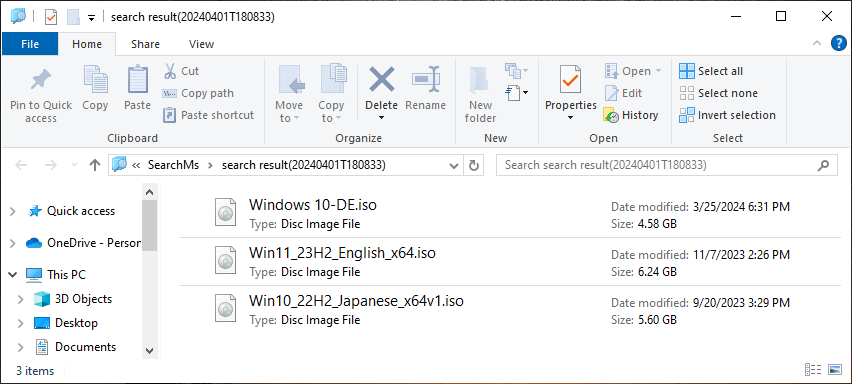852x384 pixels.
Task: Click Edit in the ribbon
Action: tap(624, 93)
